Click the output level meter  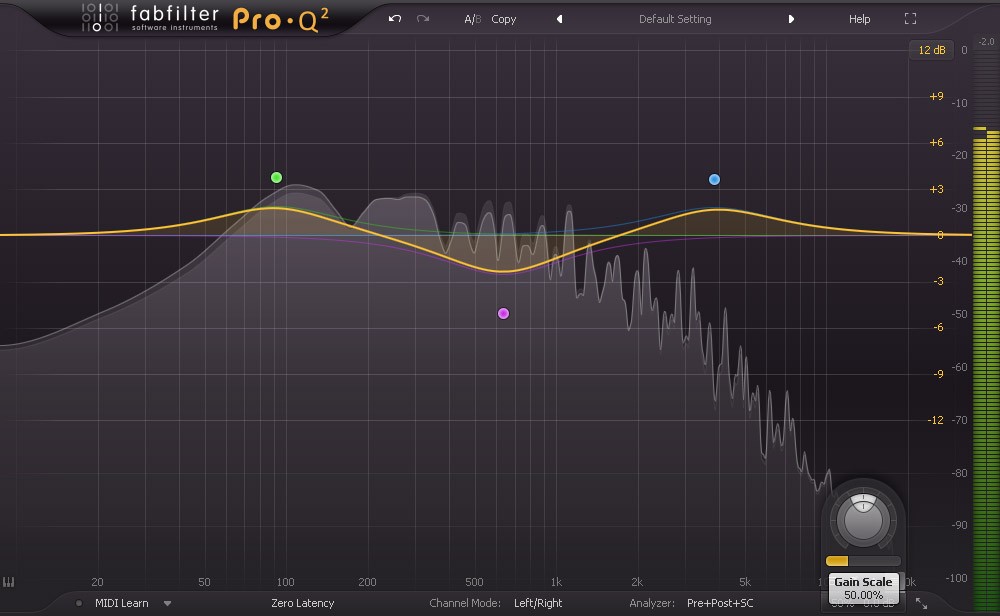985,325
